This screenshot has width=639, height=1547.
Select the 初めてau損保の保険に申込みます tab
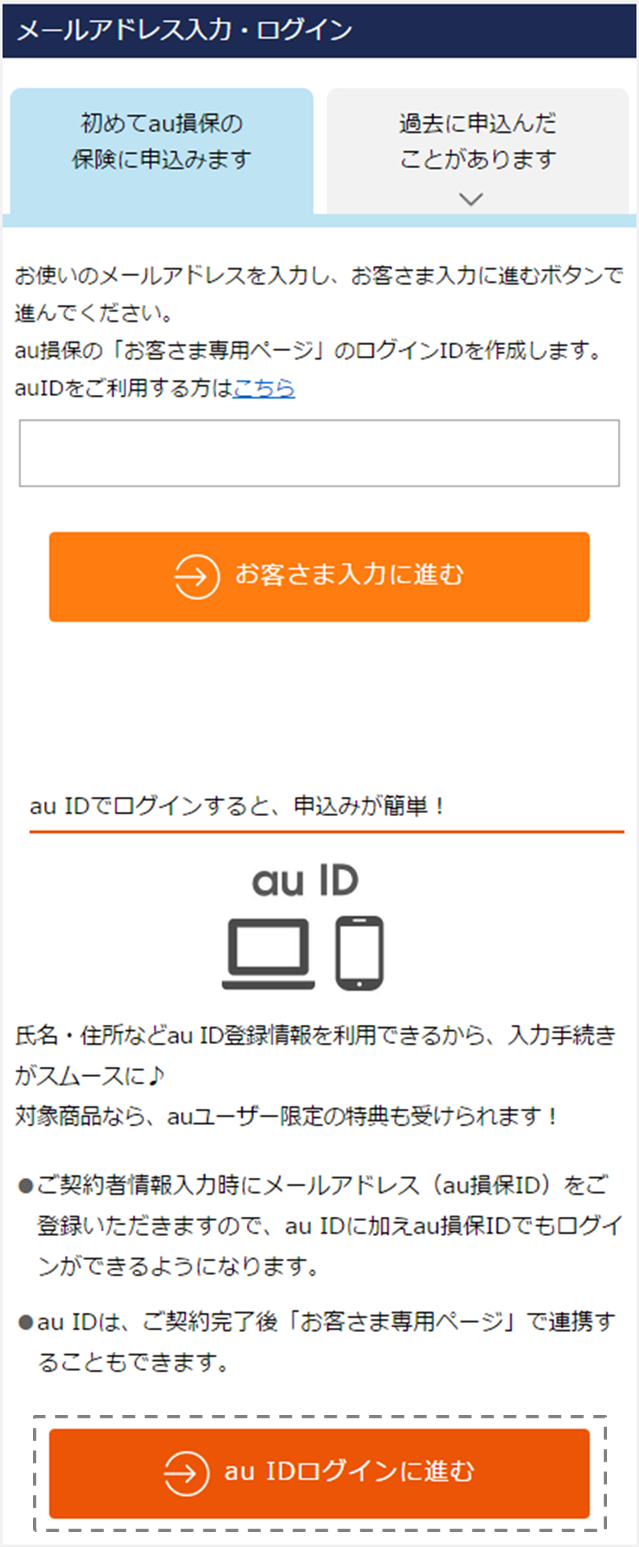(x=161, y=151)
